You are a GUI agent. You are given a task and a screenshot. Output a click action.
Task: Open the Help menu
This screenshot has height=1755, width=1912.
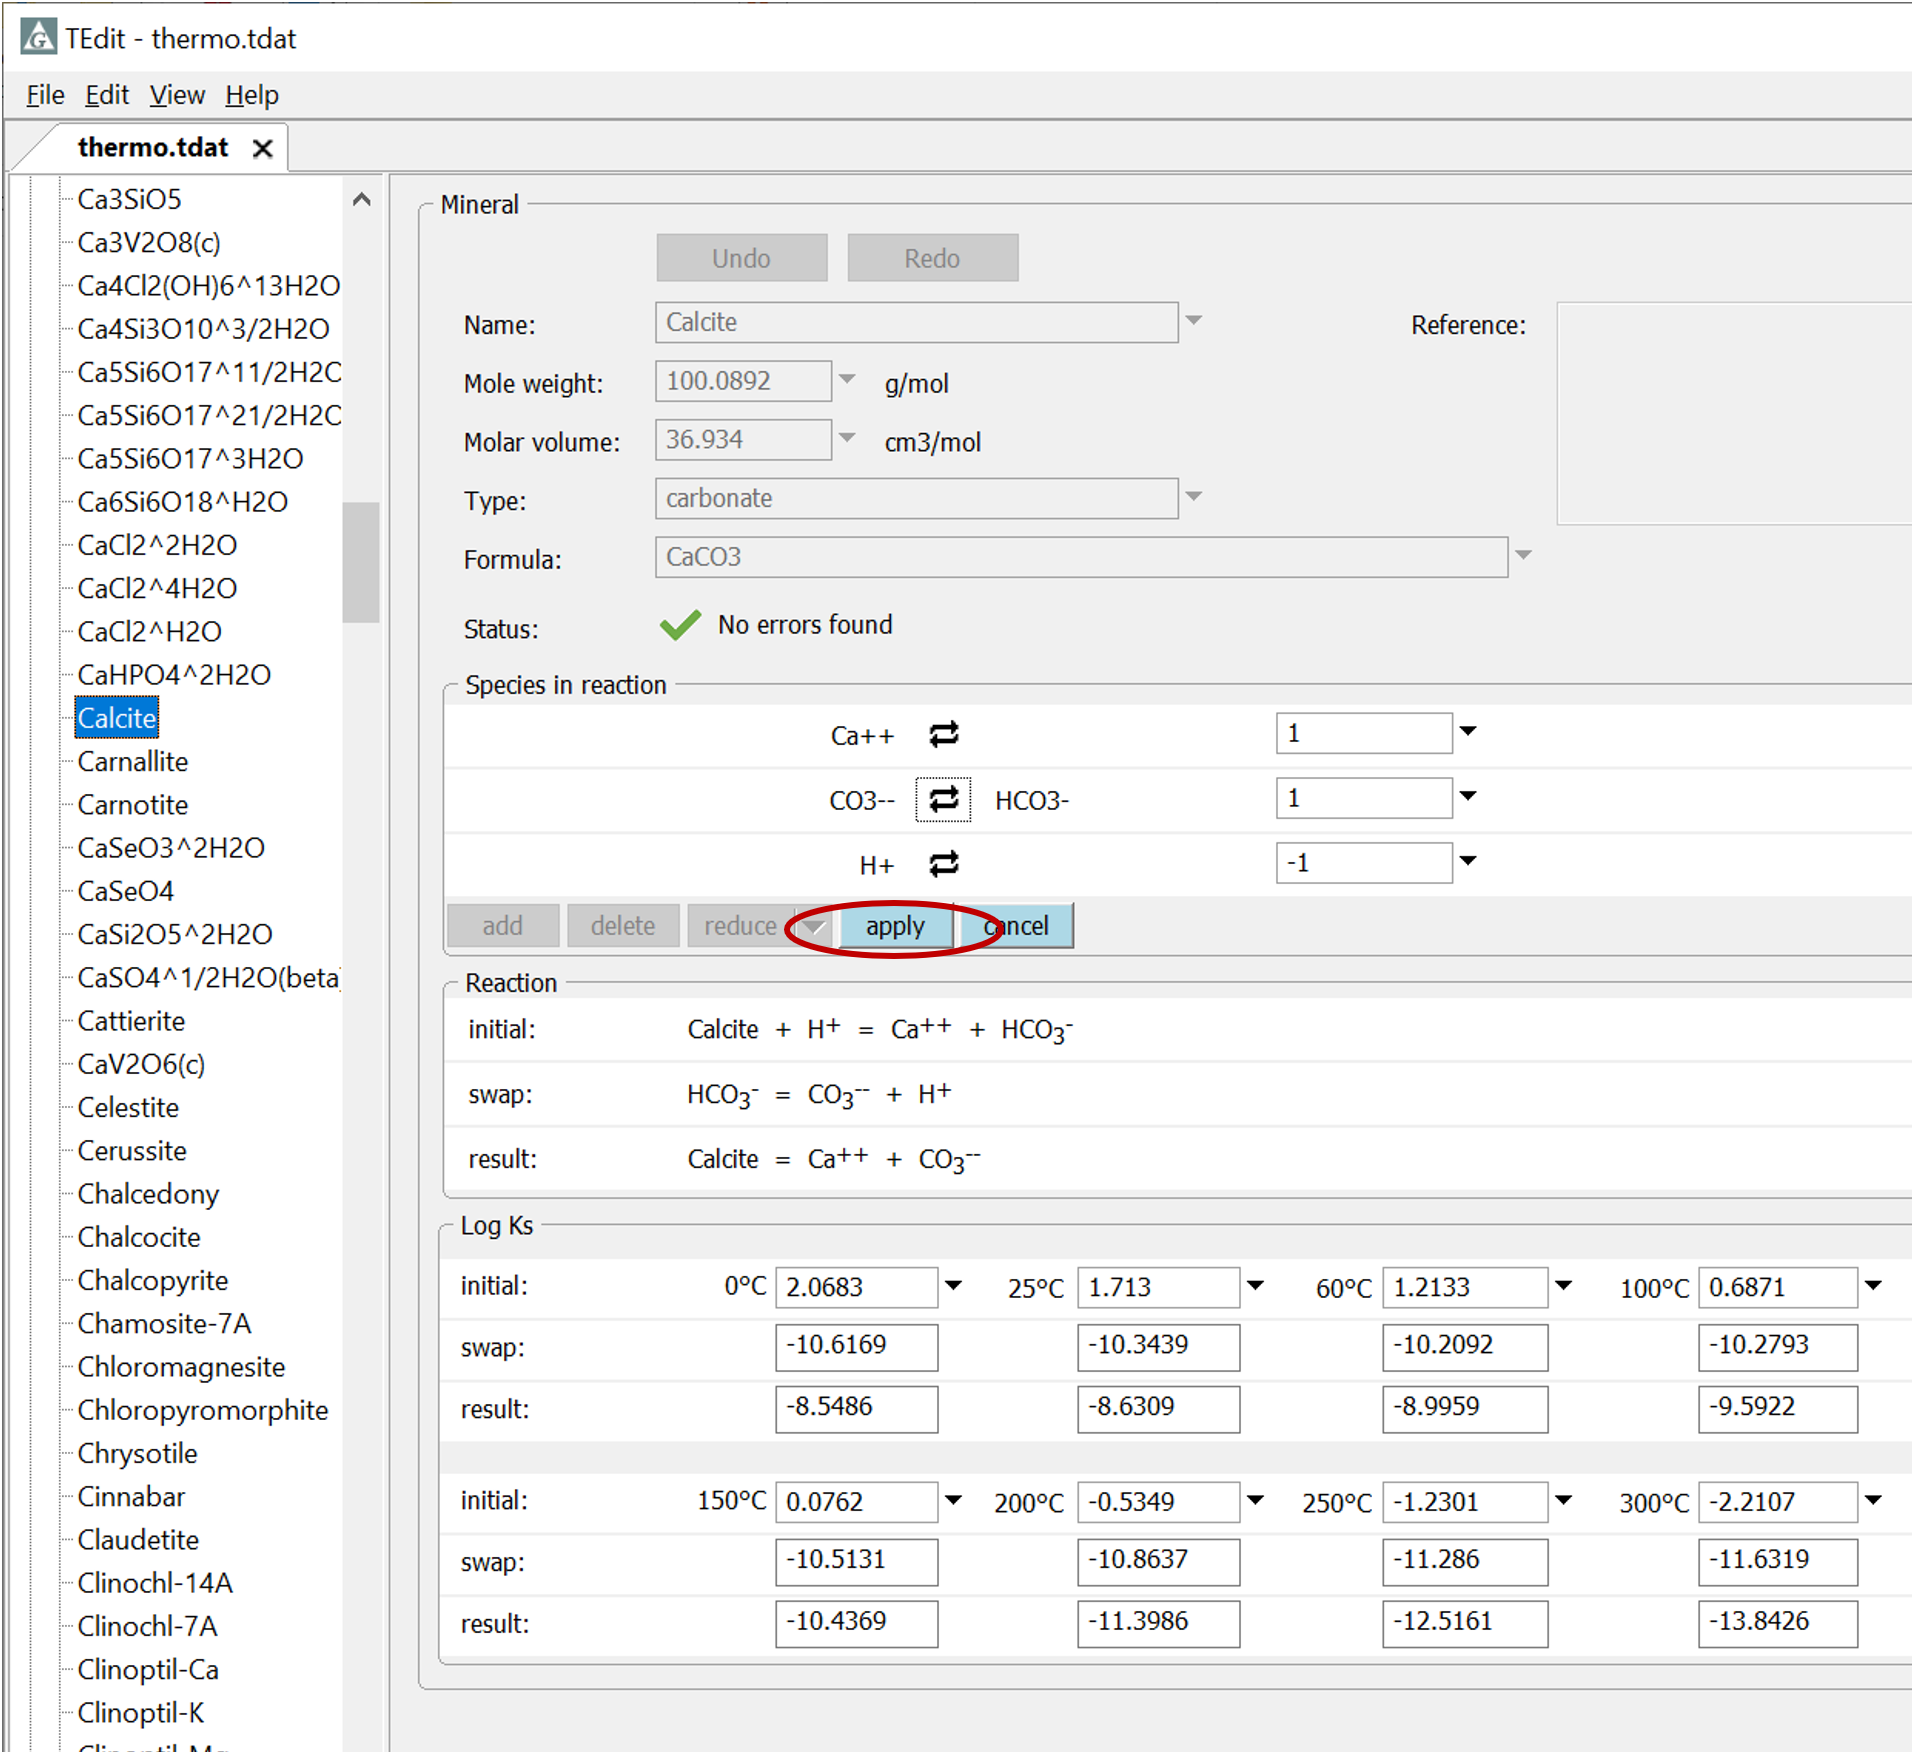pyautogui.click(x=252, y=95)
